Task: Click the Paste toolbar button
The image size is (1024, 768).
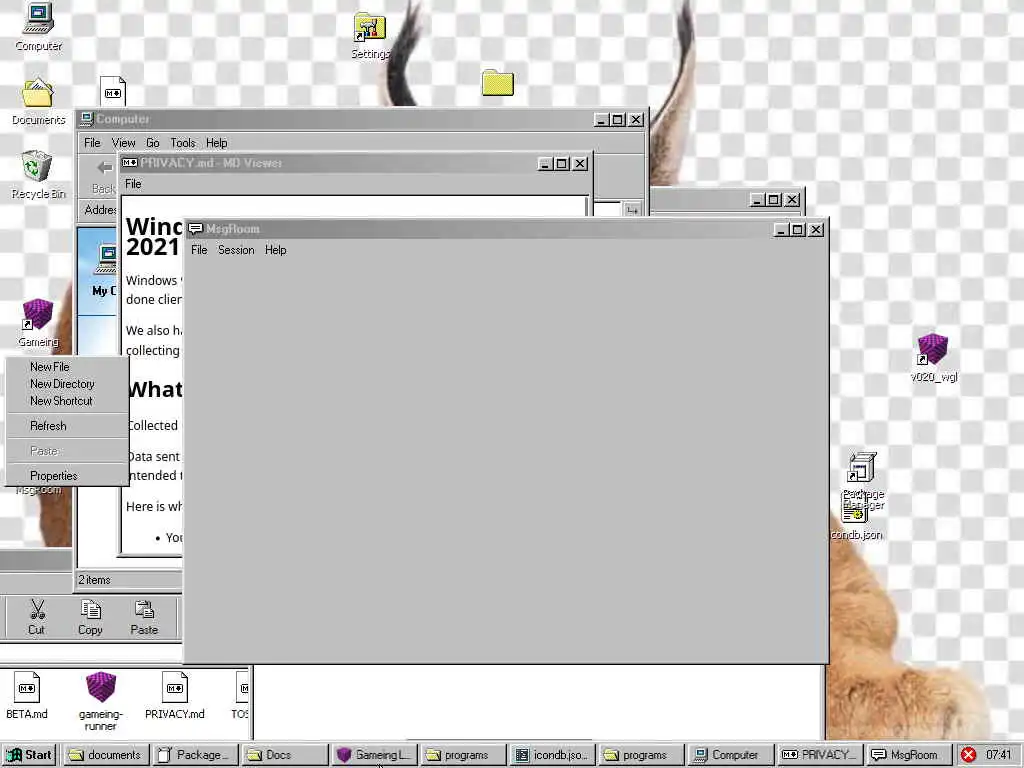Action: pos(144,617)
